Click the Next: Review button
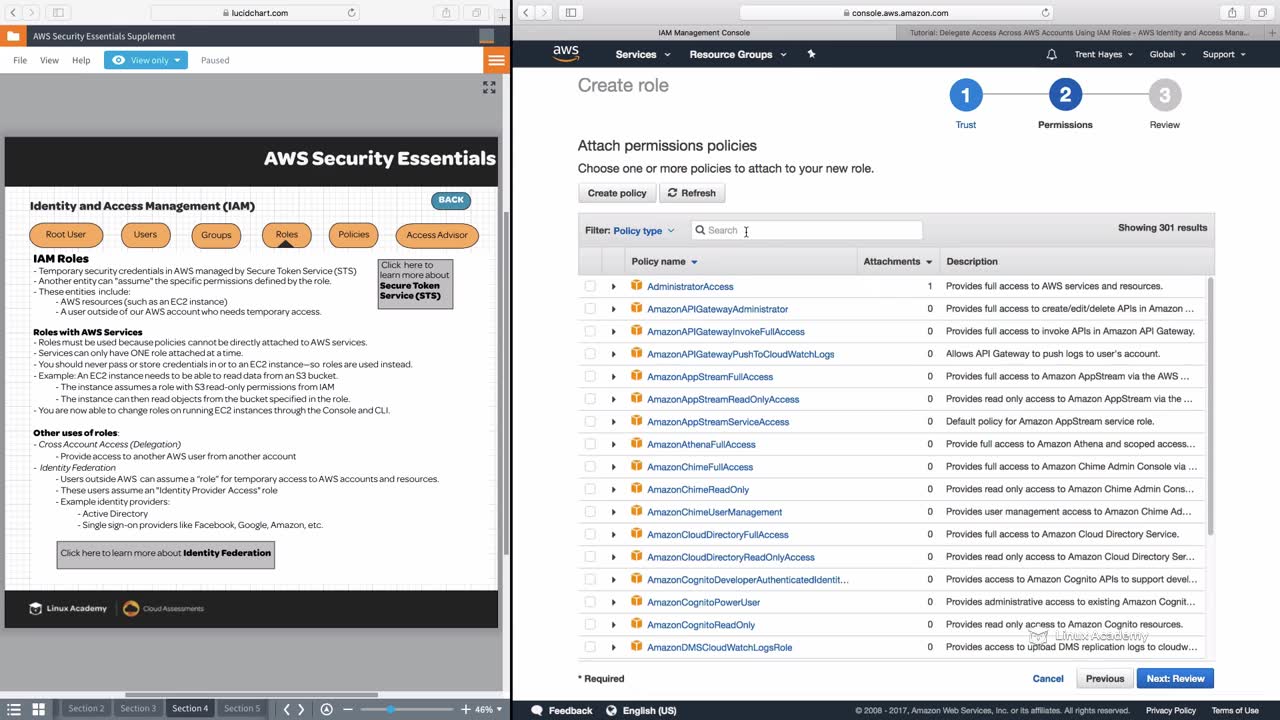Viewport: 1280px width, 720px height. point(1175,679)
